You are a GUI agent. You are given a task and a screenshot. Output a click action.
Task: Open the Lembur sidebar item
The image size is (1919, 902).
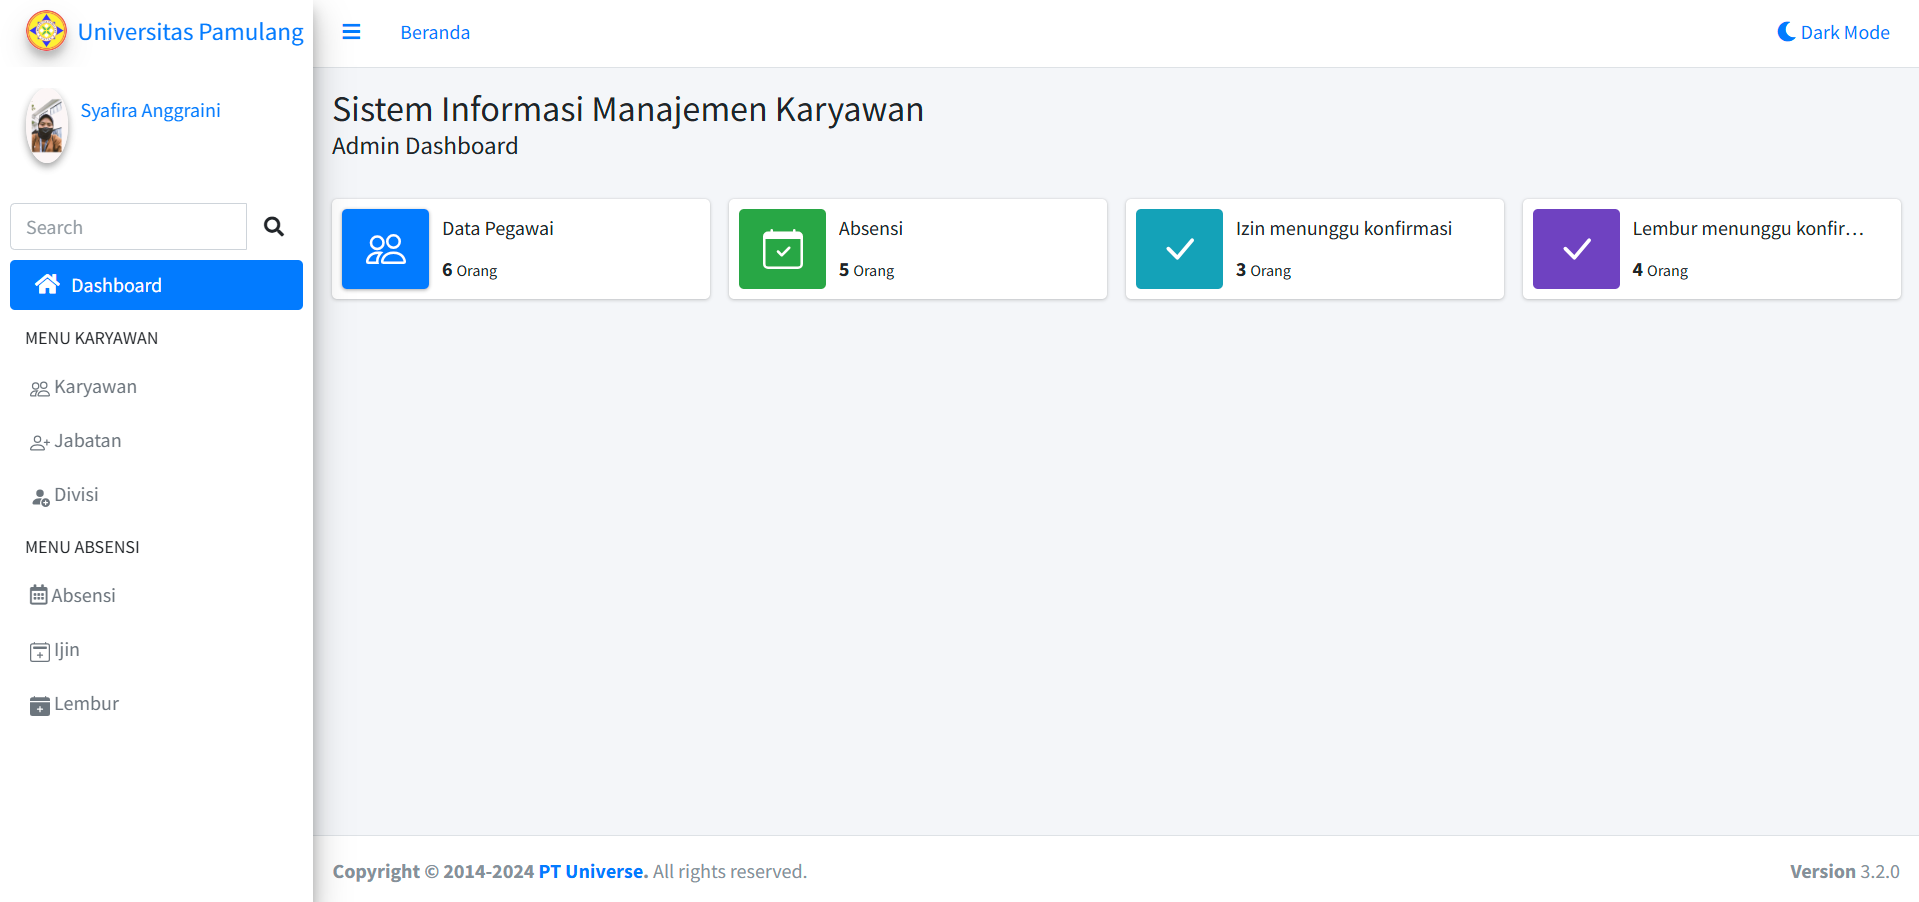click(x=86, y=704)
